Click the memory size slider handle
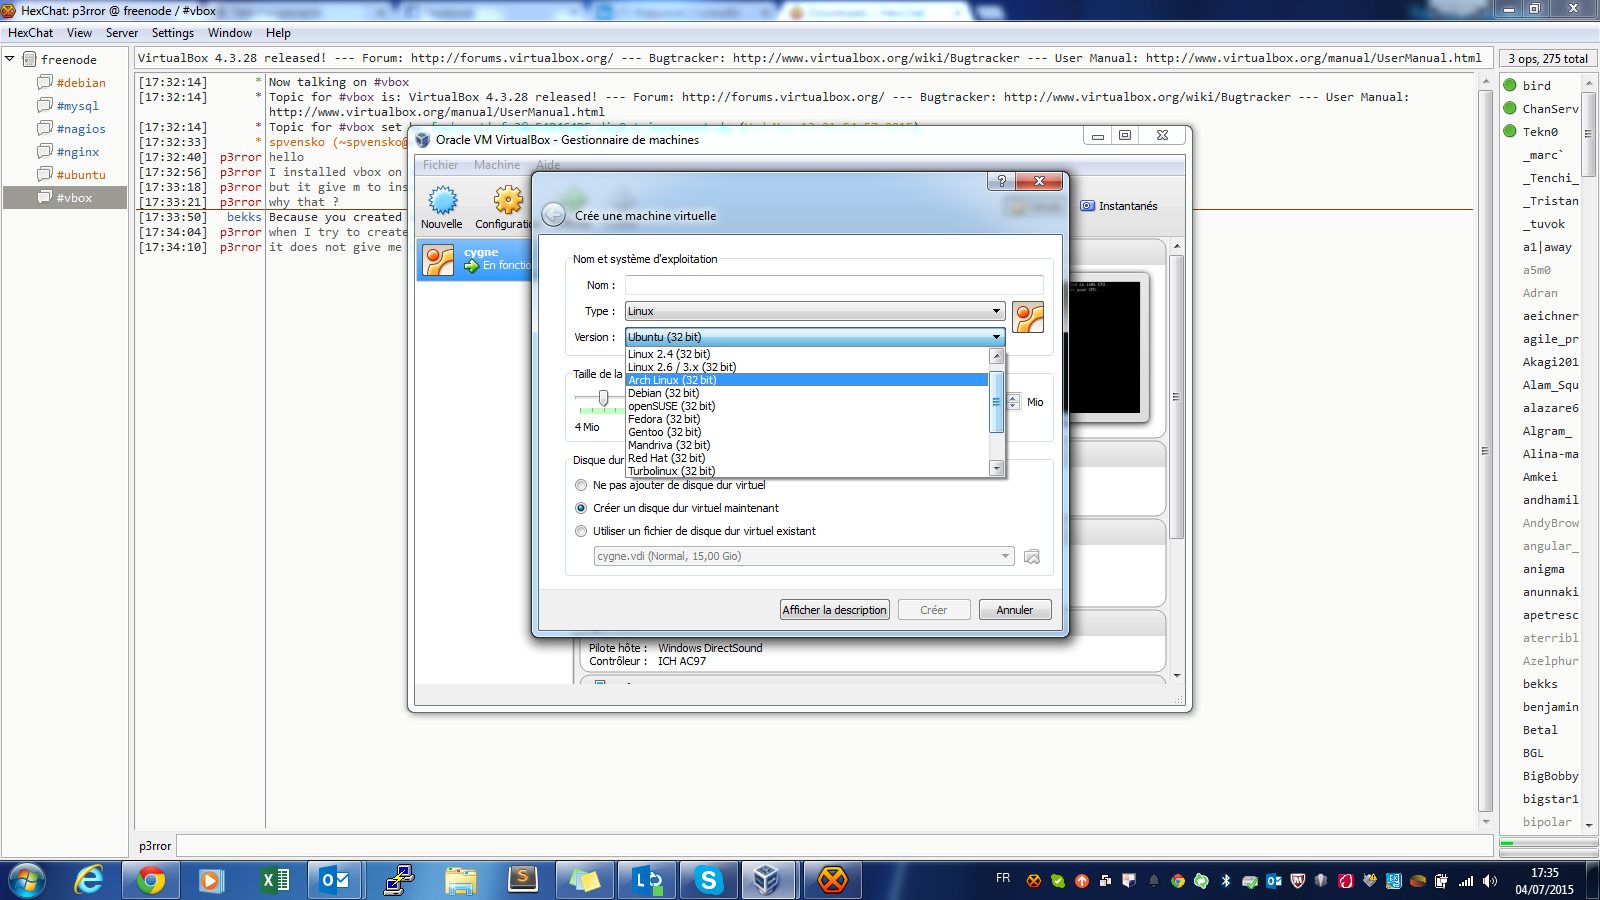Viewport: 1600px width, 900px height. [603, 399]
